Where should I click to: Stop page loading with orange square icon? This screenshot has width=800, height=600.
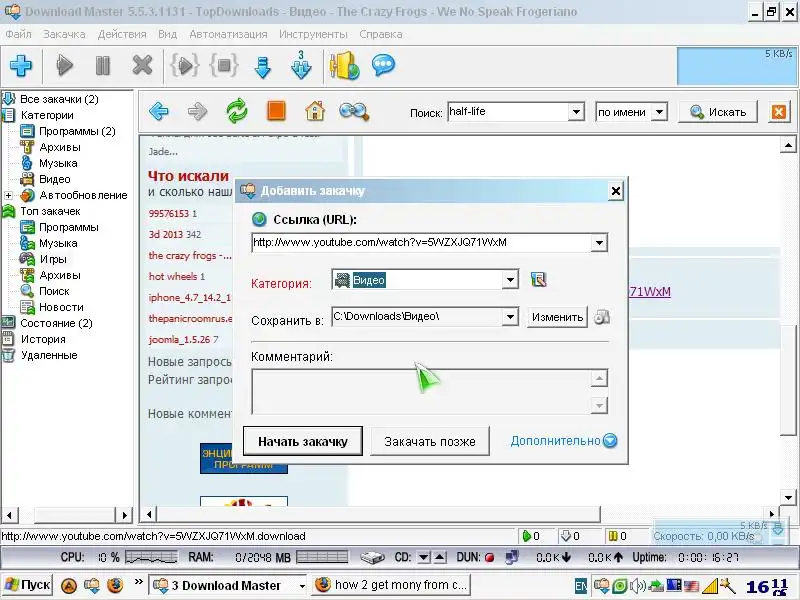tap(276, 111)
